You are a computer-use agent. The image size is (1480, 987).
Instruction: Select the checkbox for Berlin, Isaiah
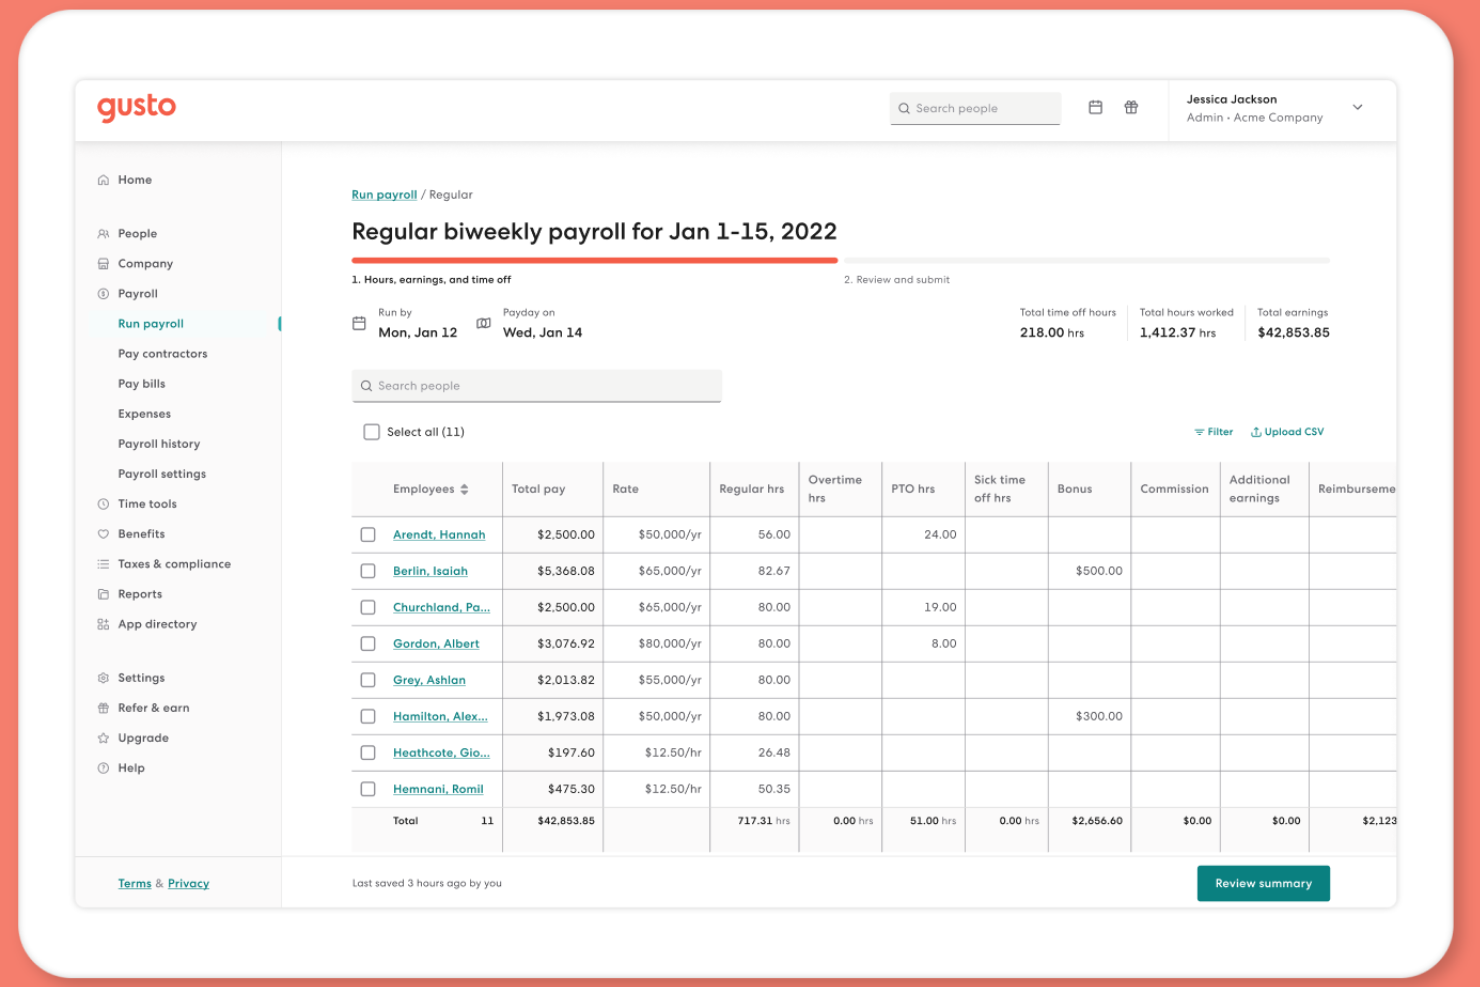[368, 571]
